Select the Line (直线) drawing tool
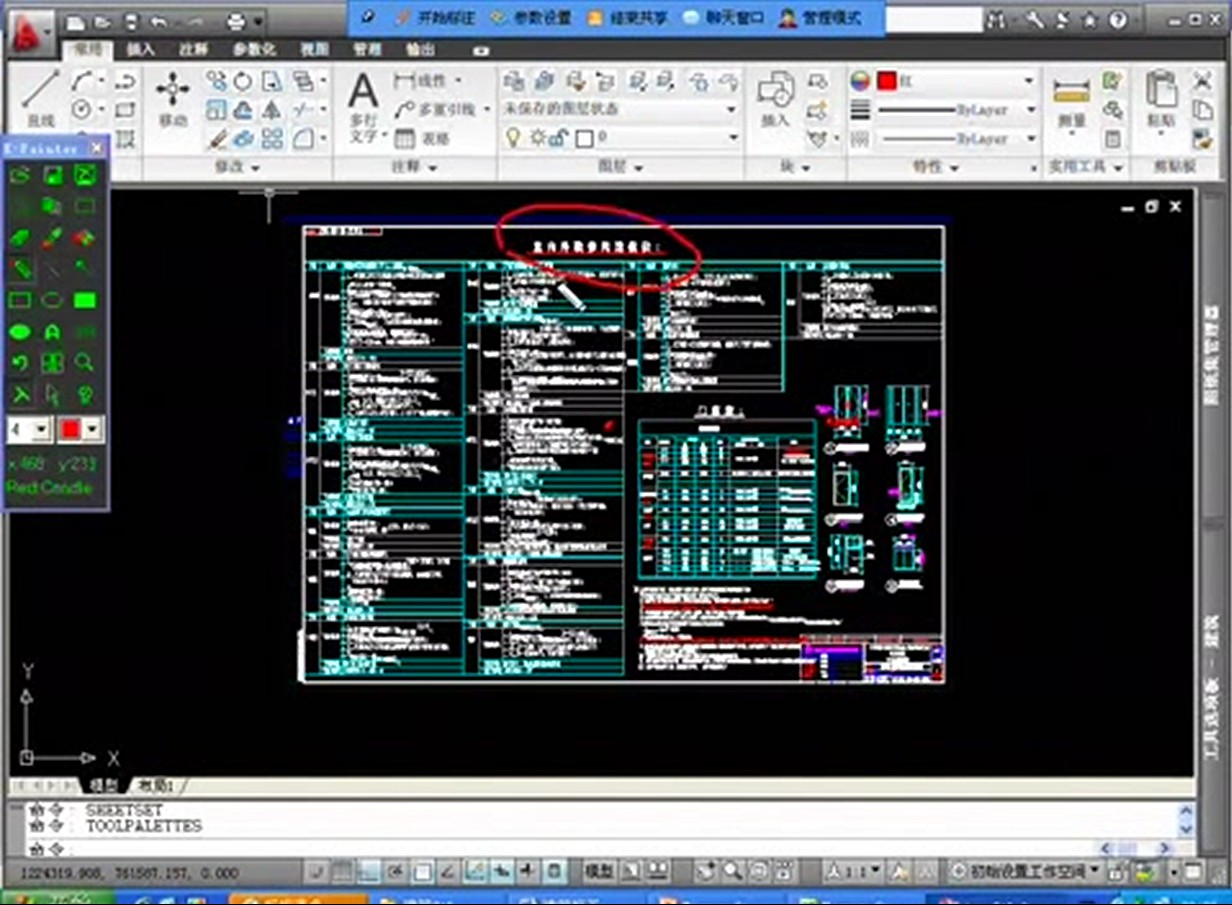 (40, 98)
